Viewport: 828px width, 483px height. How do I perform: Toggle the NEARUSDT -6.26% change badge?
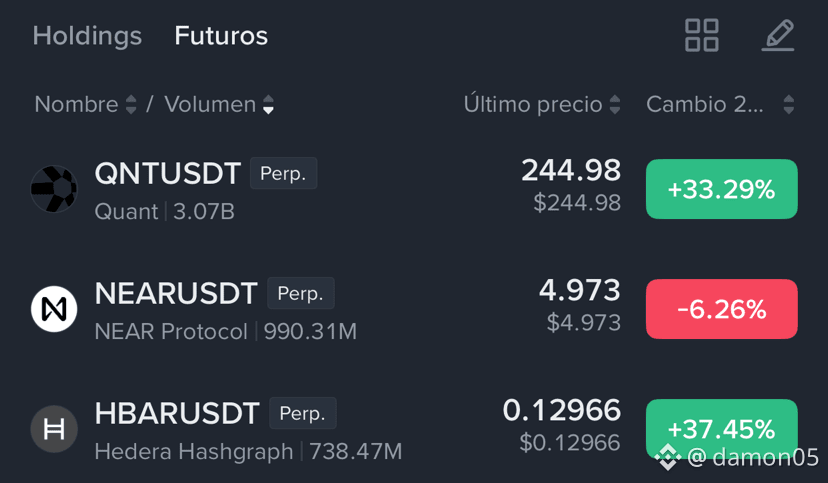(x=721, y=309)
